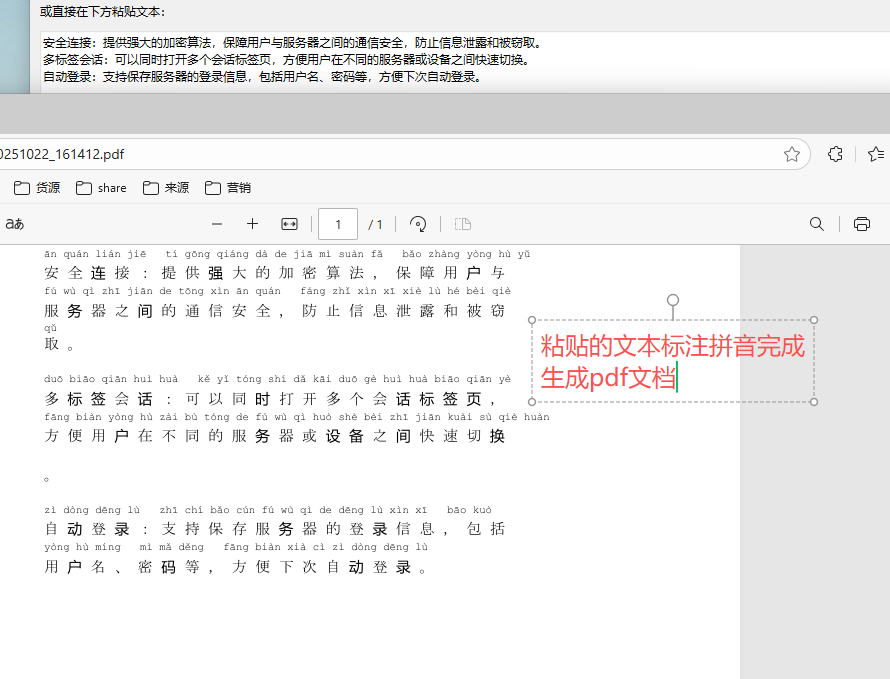Rotate the PDF page
This screenshot has height=679, width=890.
click(x=417, y=224)
